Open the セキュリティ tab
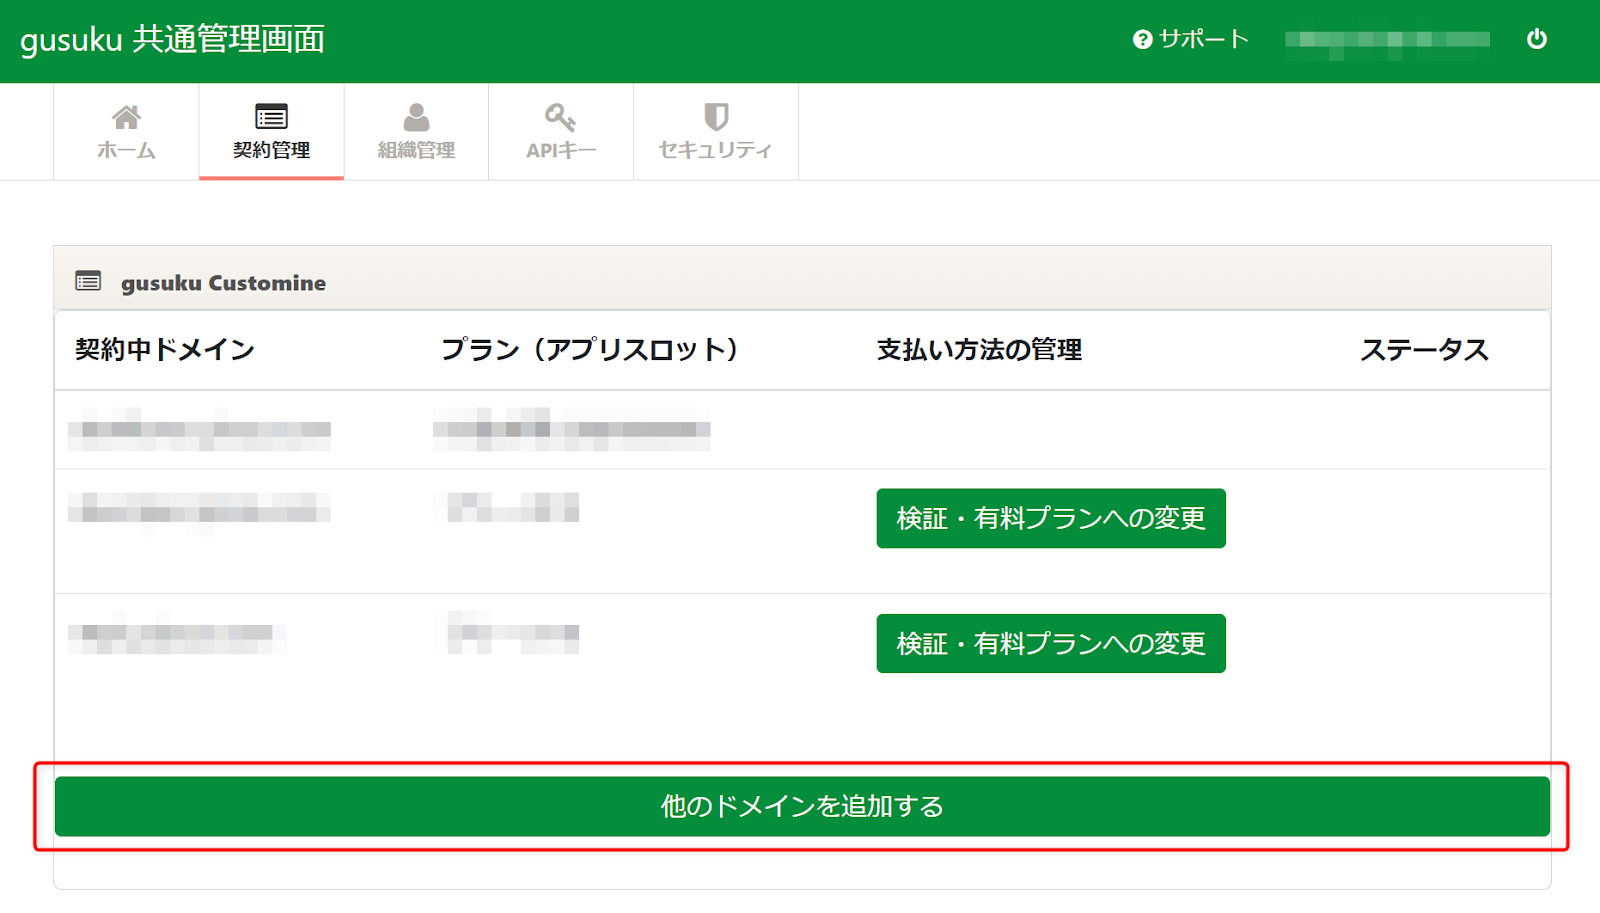Image resolution: width=1600 pixels, height=913 pixels. 716,132
